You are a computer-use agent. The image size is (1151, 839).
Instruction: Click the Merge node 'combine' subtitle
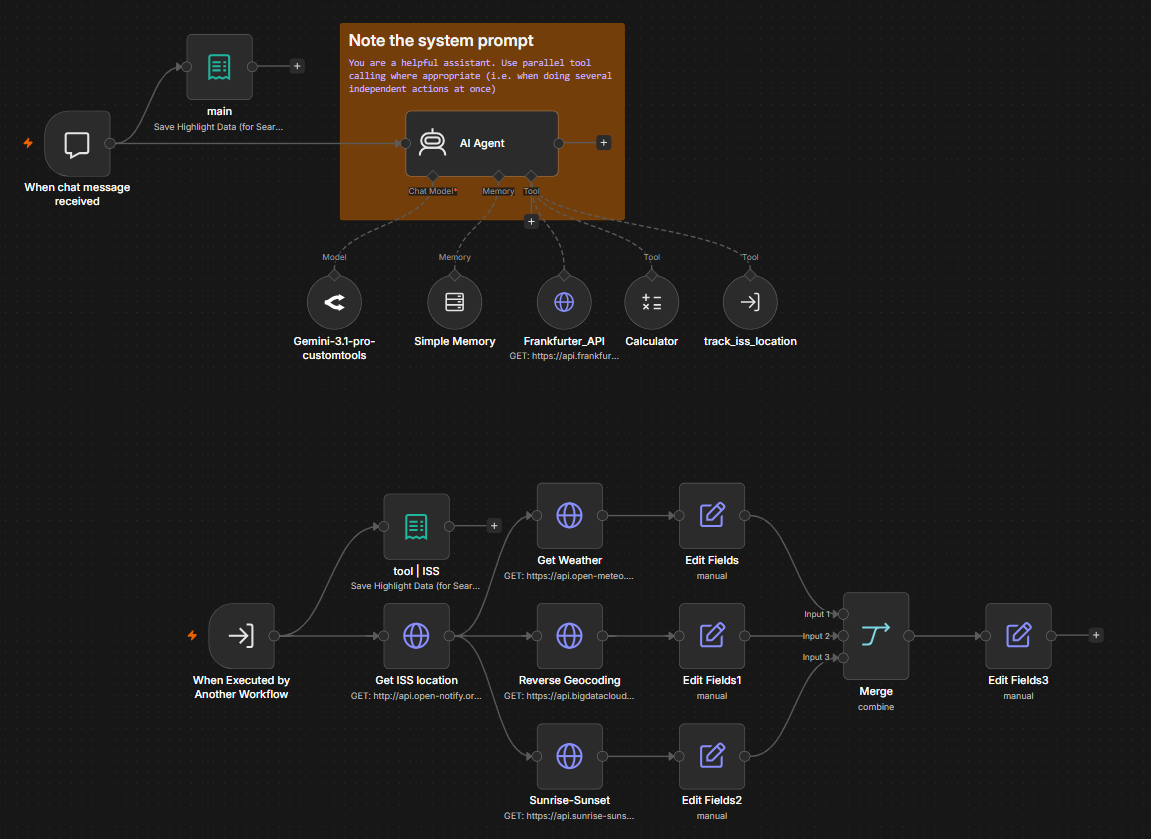[x=876, y=707]
